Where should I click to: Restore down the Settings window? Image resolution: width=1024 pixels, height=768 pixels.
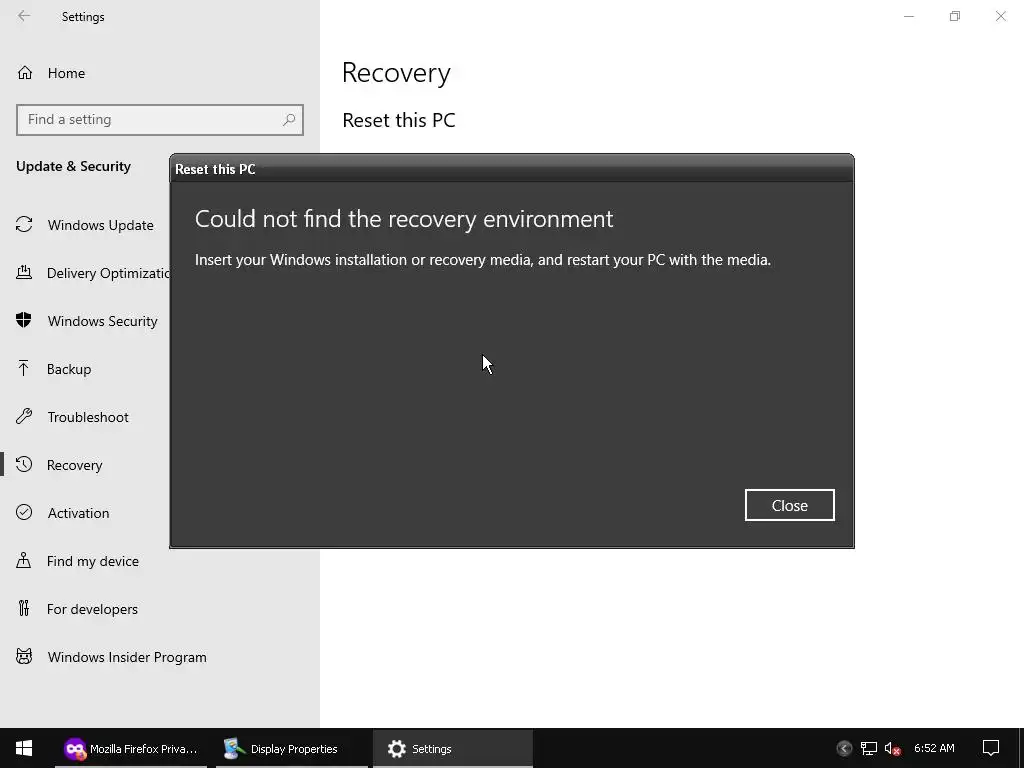click(x=955, y=16)
